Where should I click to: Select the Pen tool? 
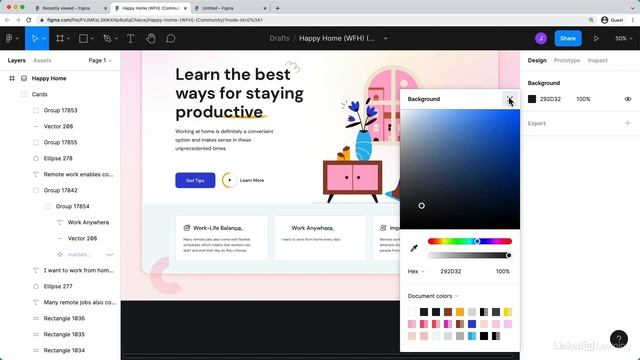[107, 38]
